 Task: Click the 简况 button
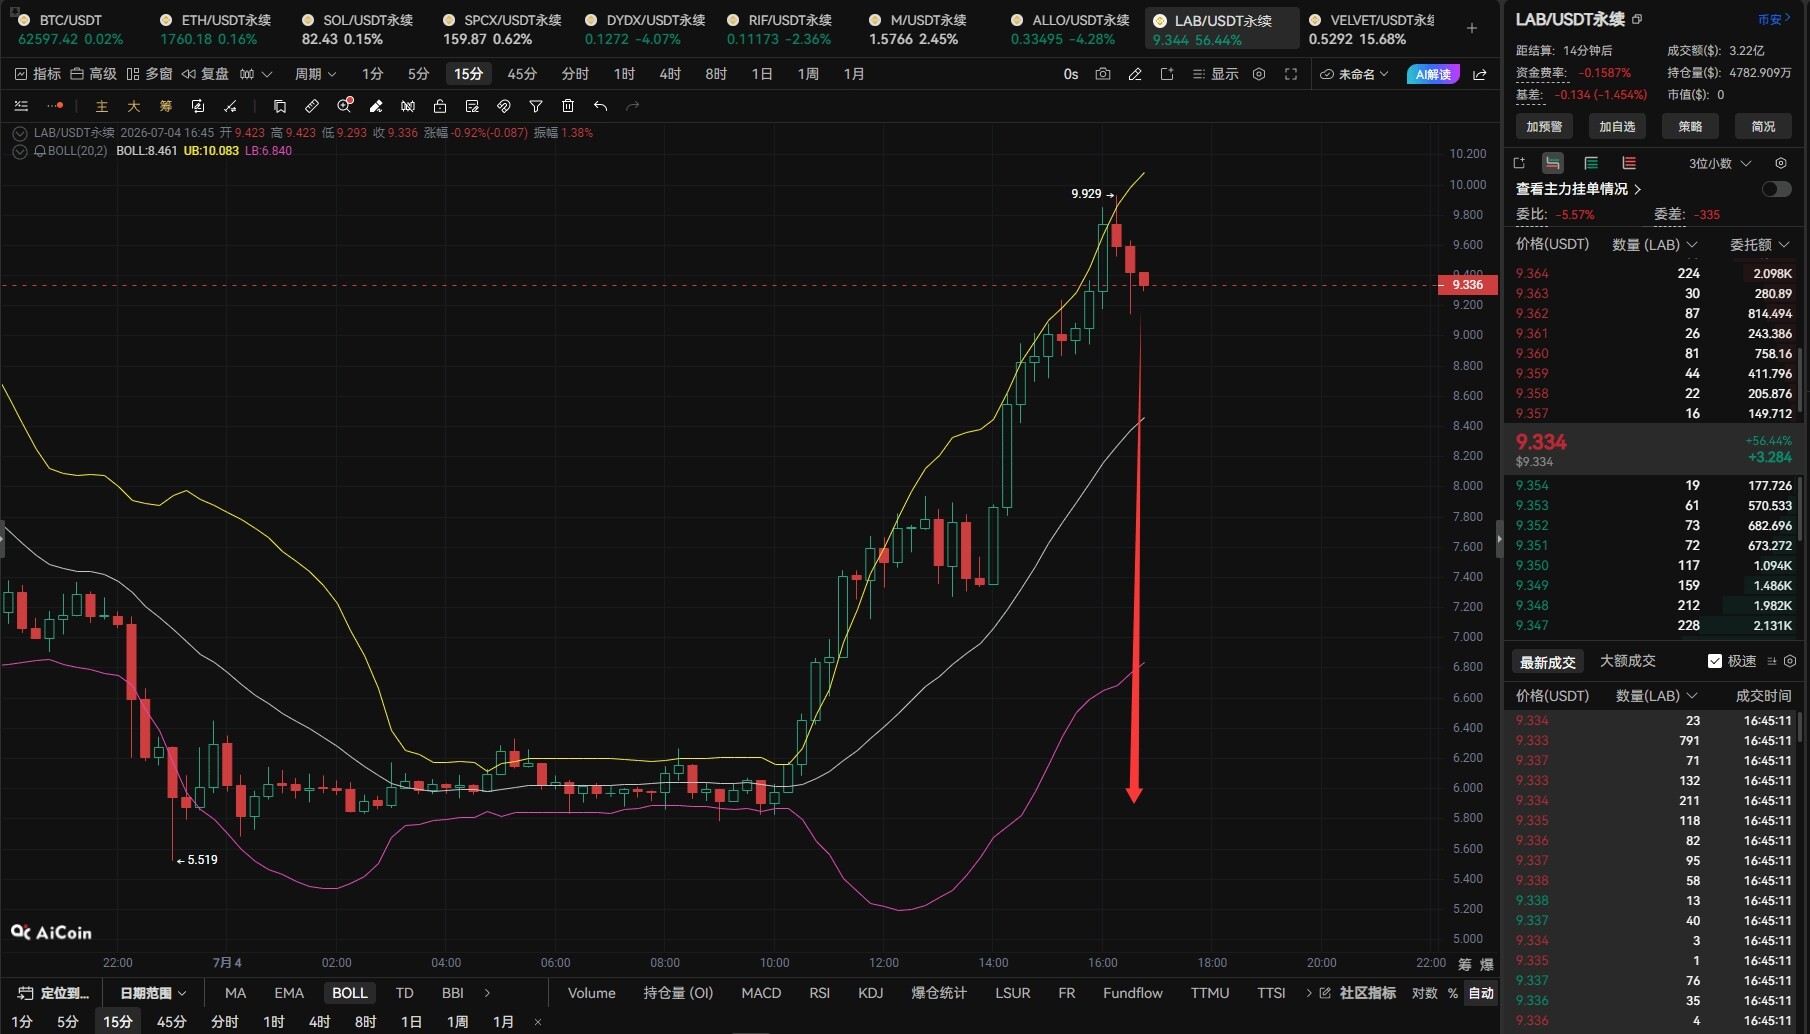coord(1763,126)
